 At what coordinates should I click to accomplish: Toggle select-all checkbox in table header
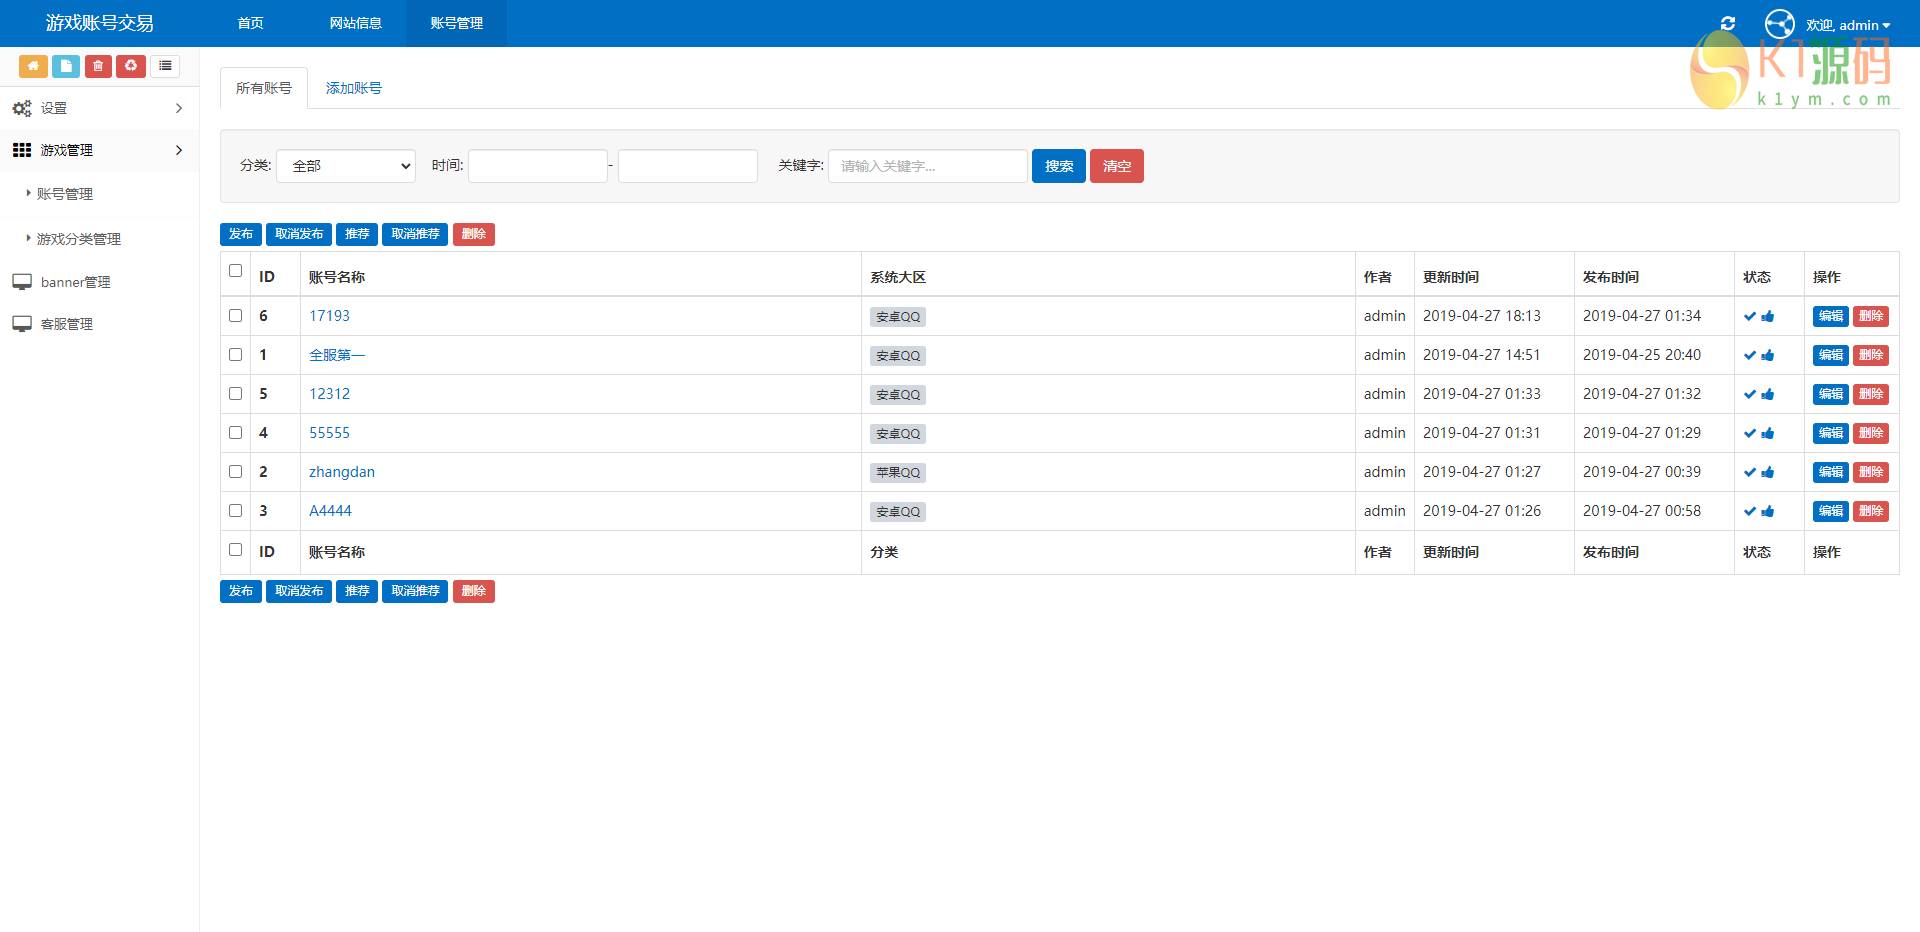[x=236, y=271]
